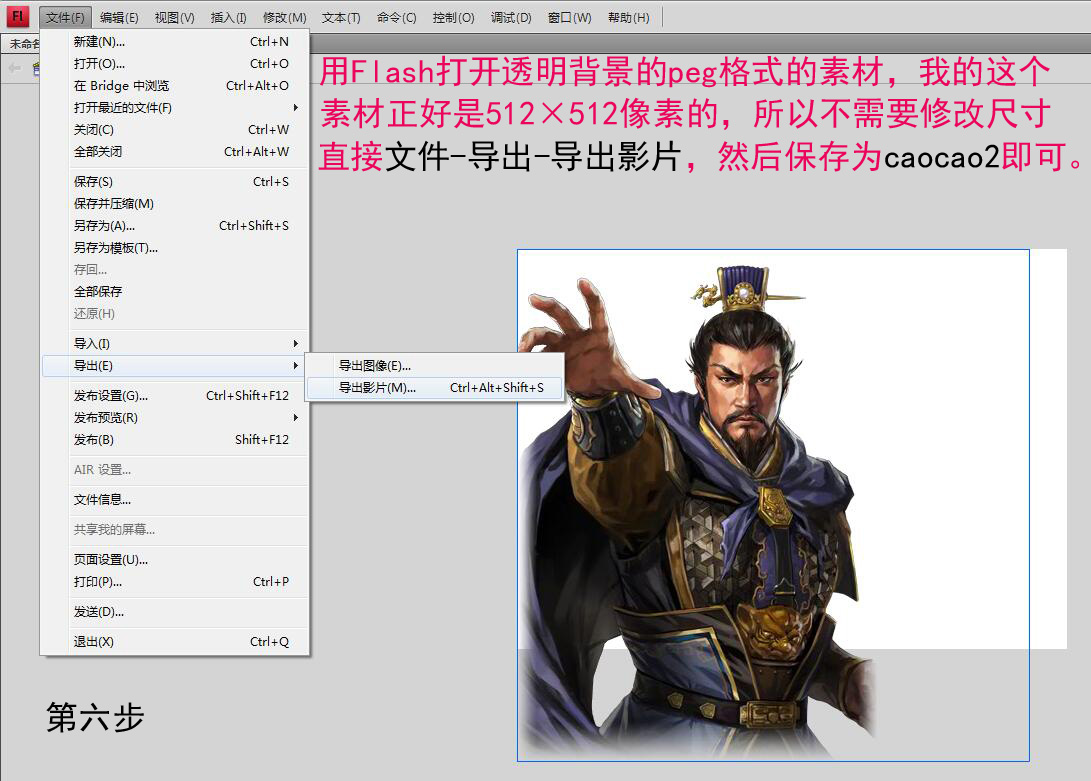Open 文件信息... entry

pyautogui.click(x=175, y=500)
